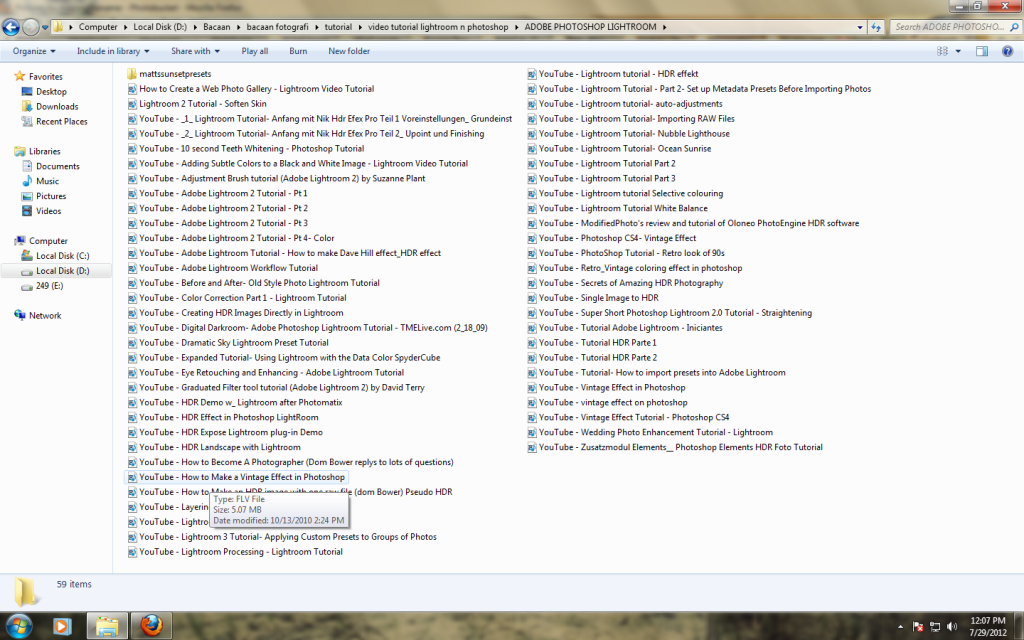Select Color Correction Part 1 - Lightroom Tutorial

237,298
